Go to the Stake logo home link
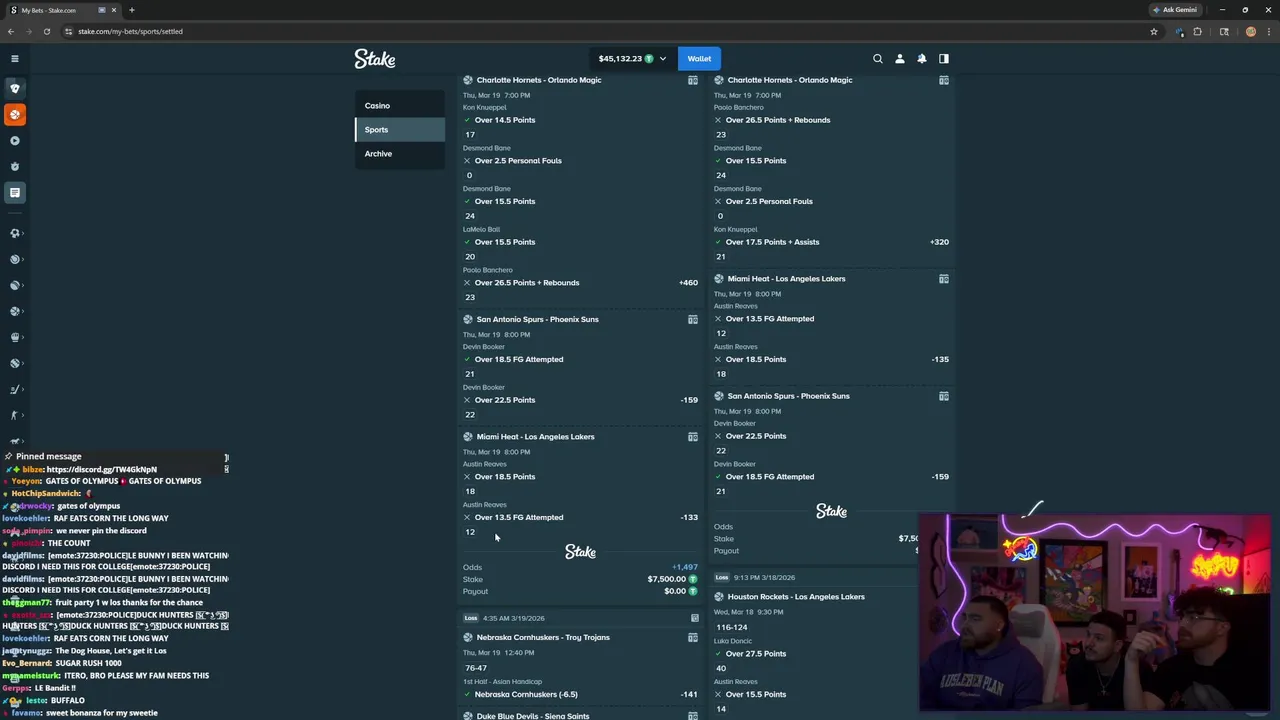Viewport: 1280px width, 720px height. click(375, 59)
